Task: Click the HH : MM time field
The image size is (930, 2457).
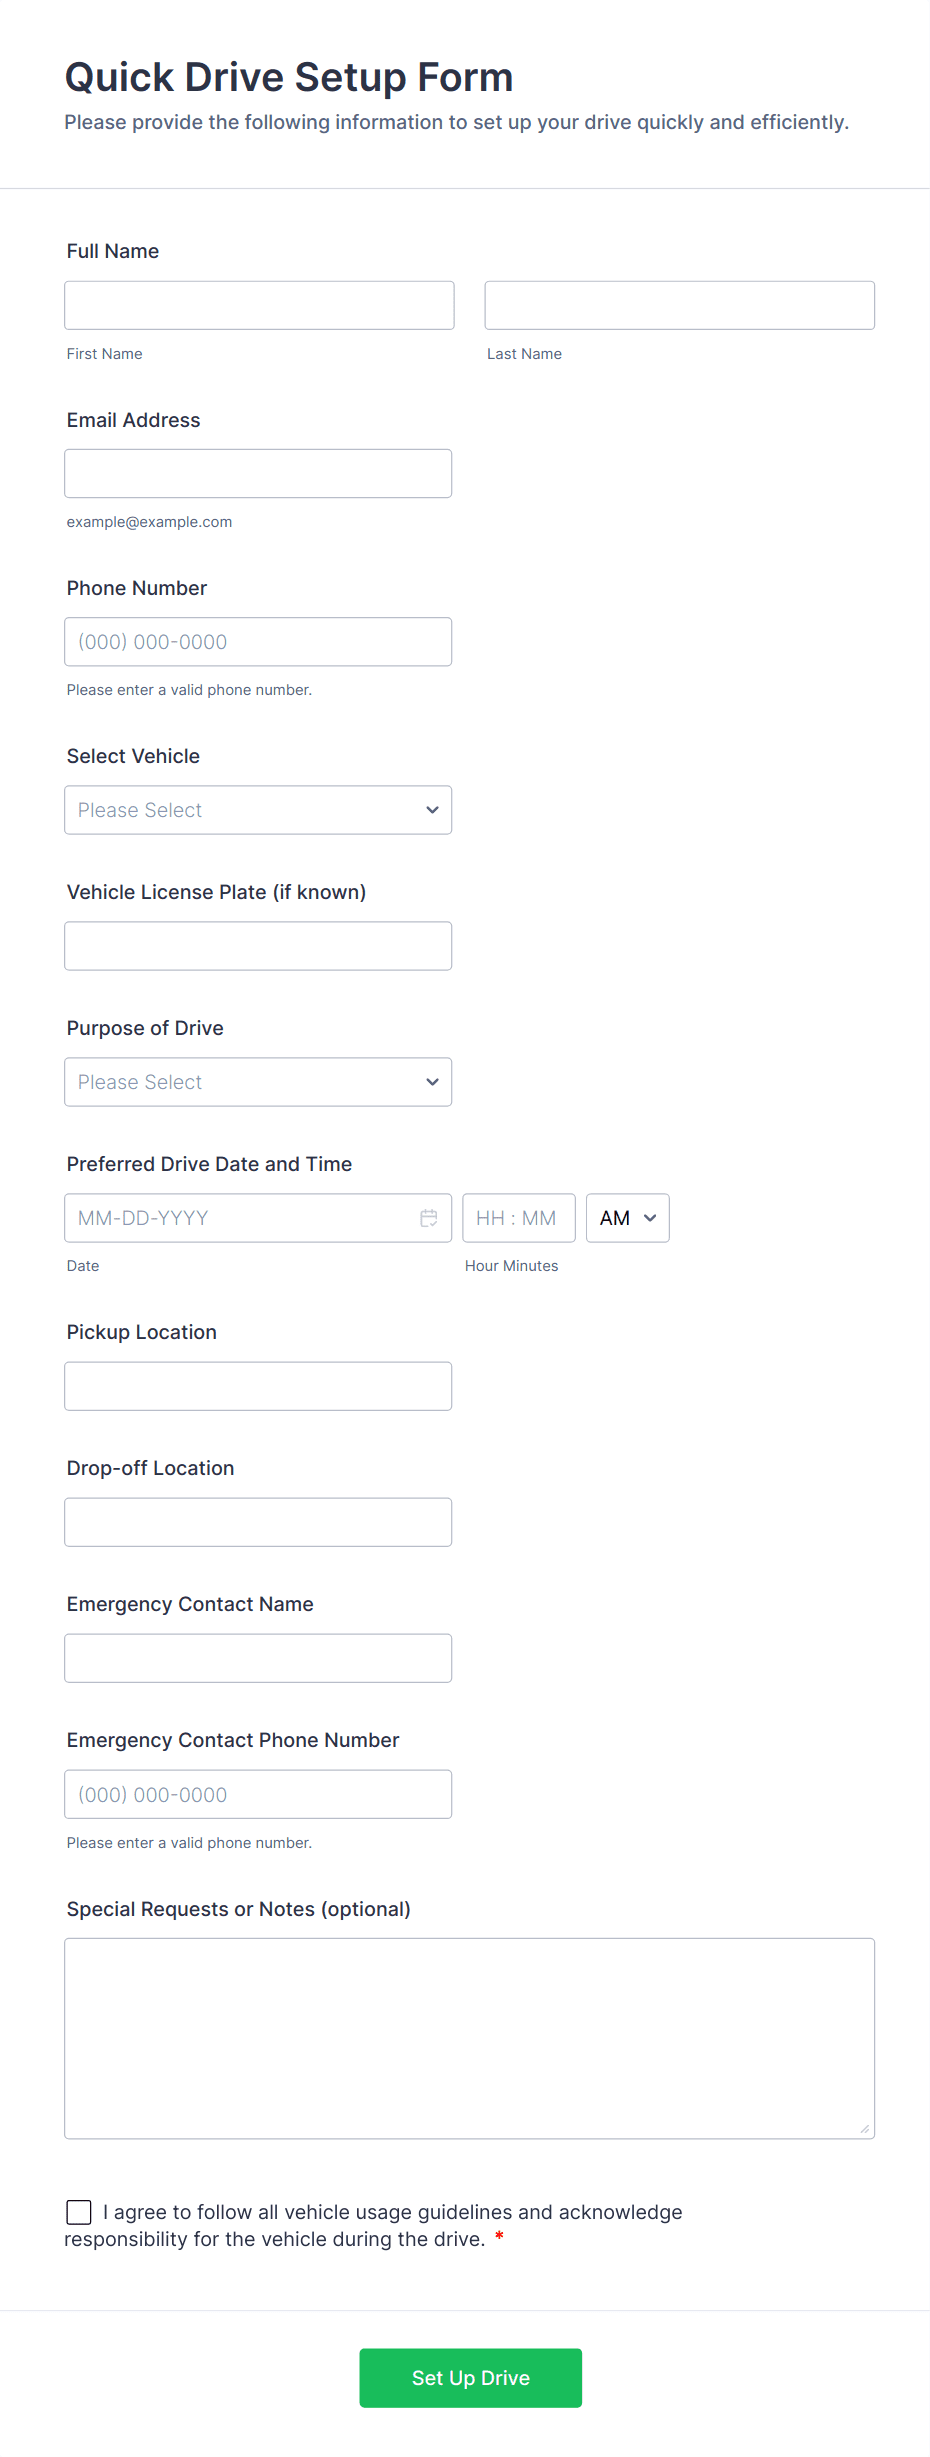Action: click(x=518, y=1218)
